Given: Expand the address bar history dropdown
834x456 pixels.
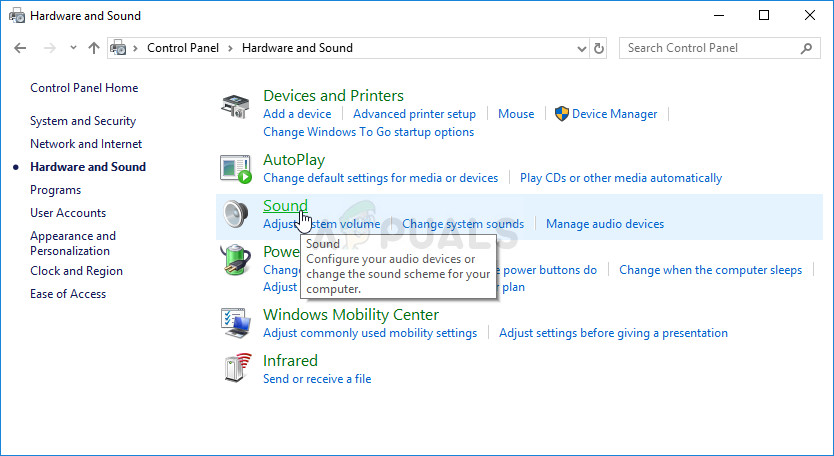Looking at the screenshot, I should [x=582, y=48].
